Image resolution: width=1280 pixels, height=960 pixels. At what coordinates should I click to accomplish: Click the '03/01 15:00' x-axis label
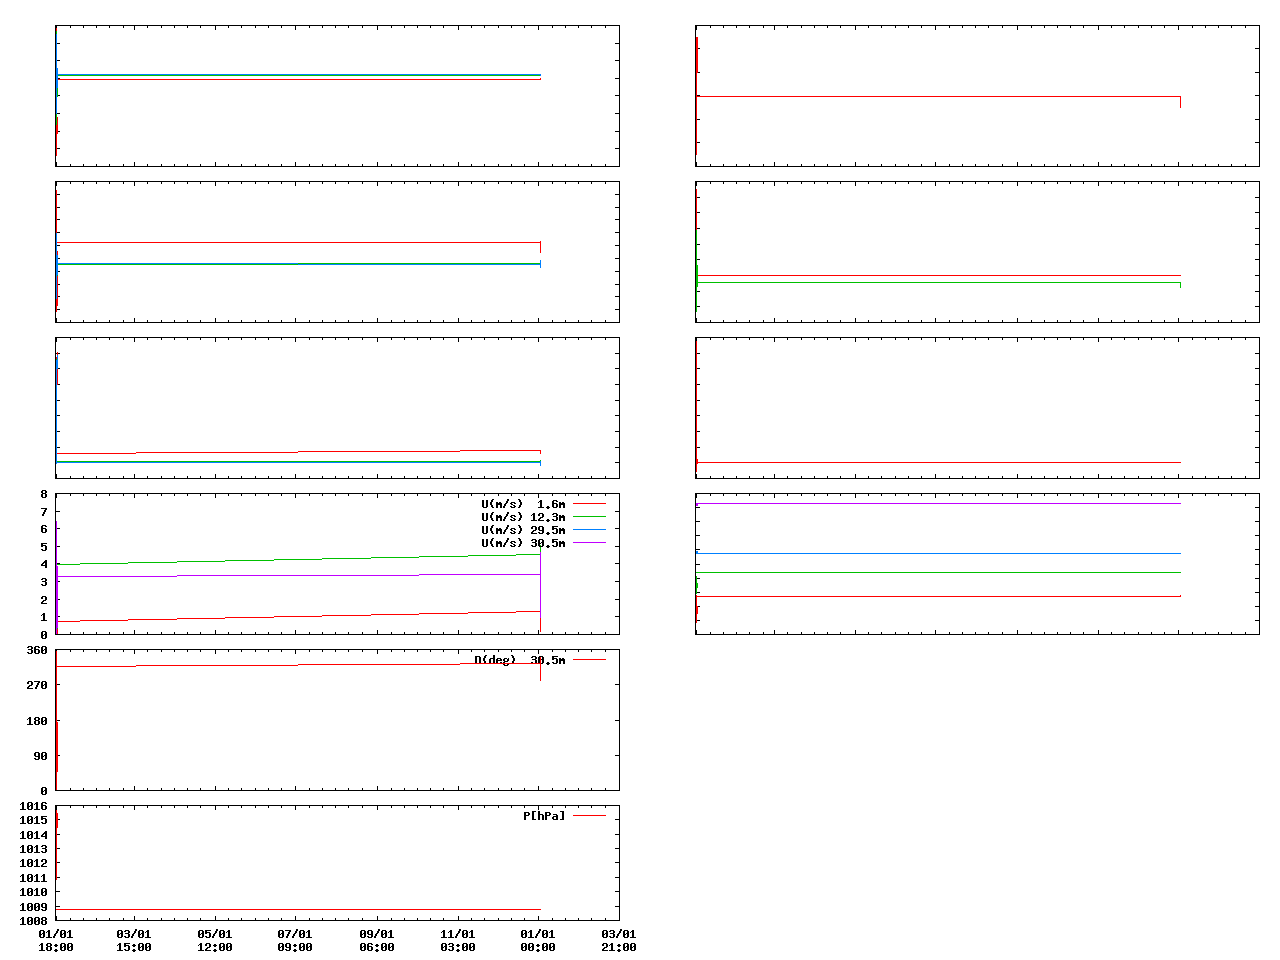(x=134, y=941)
